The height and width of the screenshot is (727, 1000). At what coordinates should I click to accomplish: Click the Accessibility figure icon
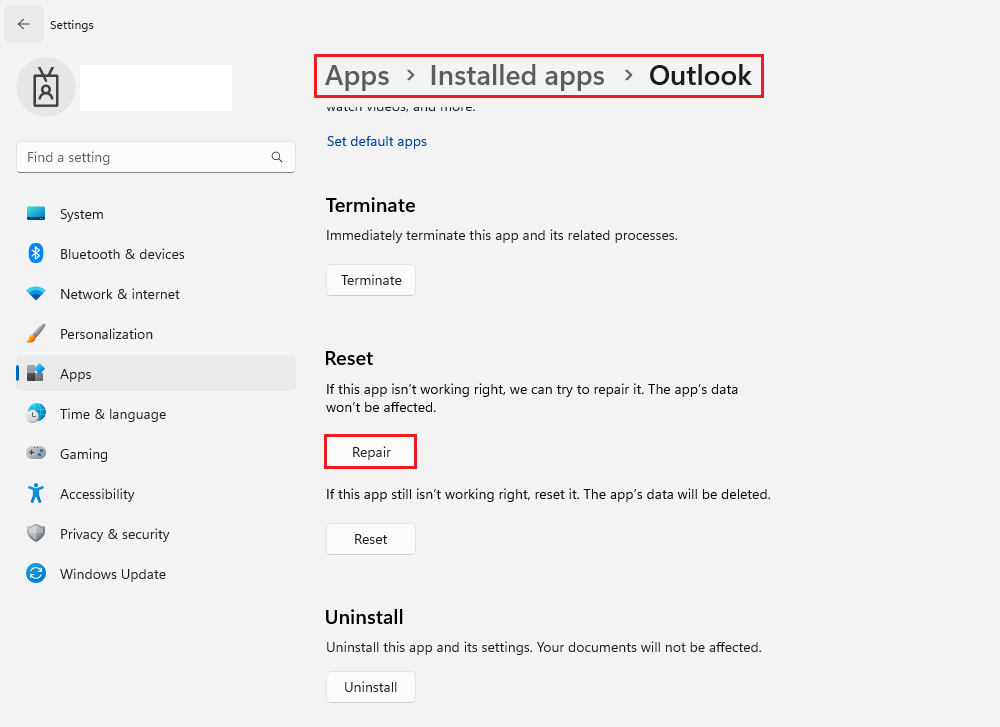36,493
